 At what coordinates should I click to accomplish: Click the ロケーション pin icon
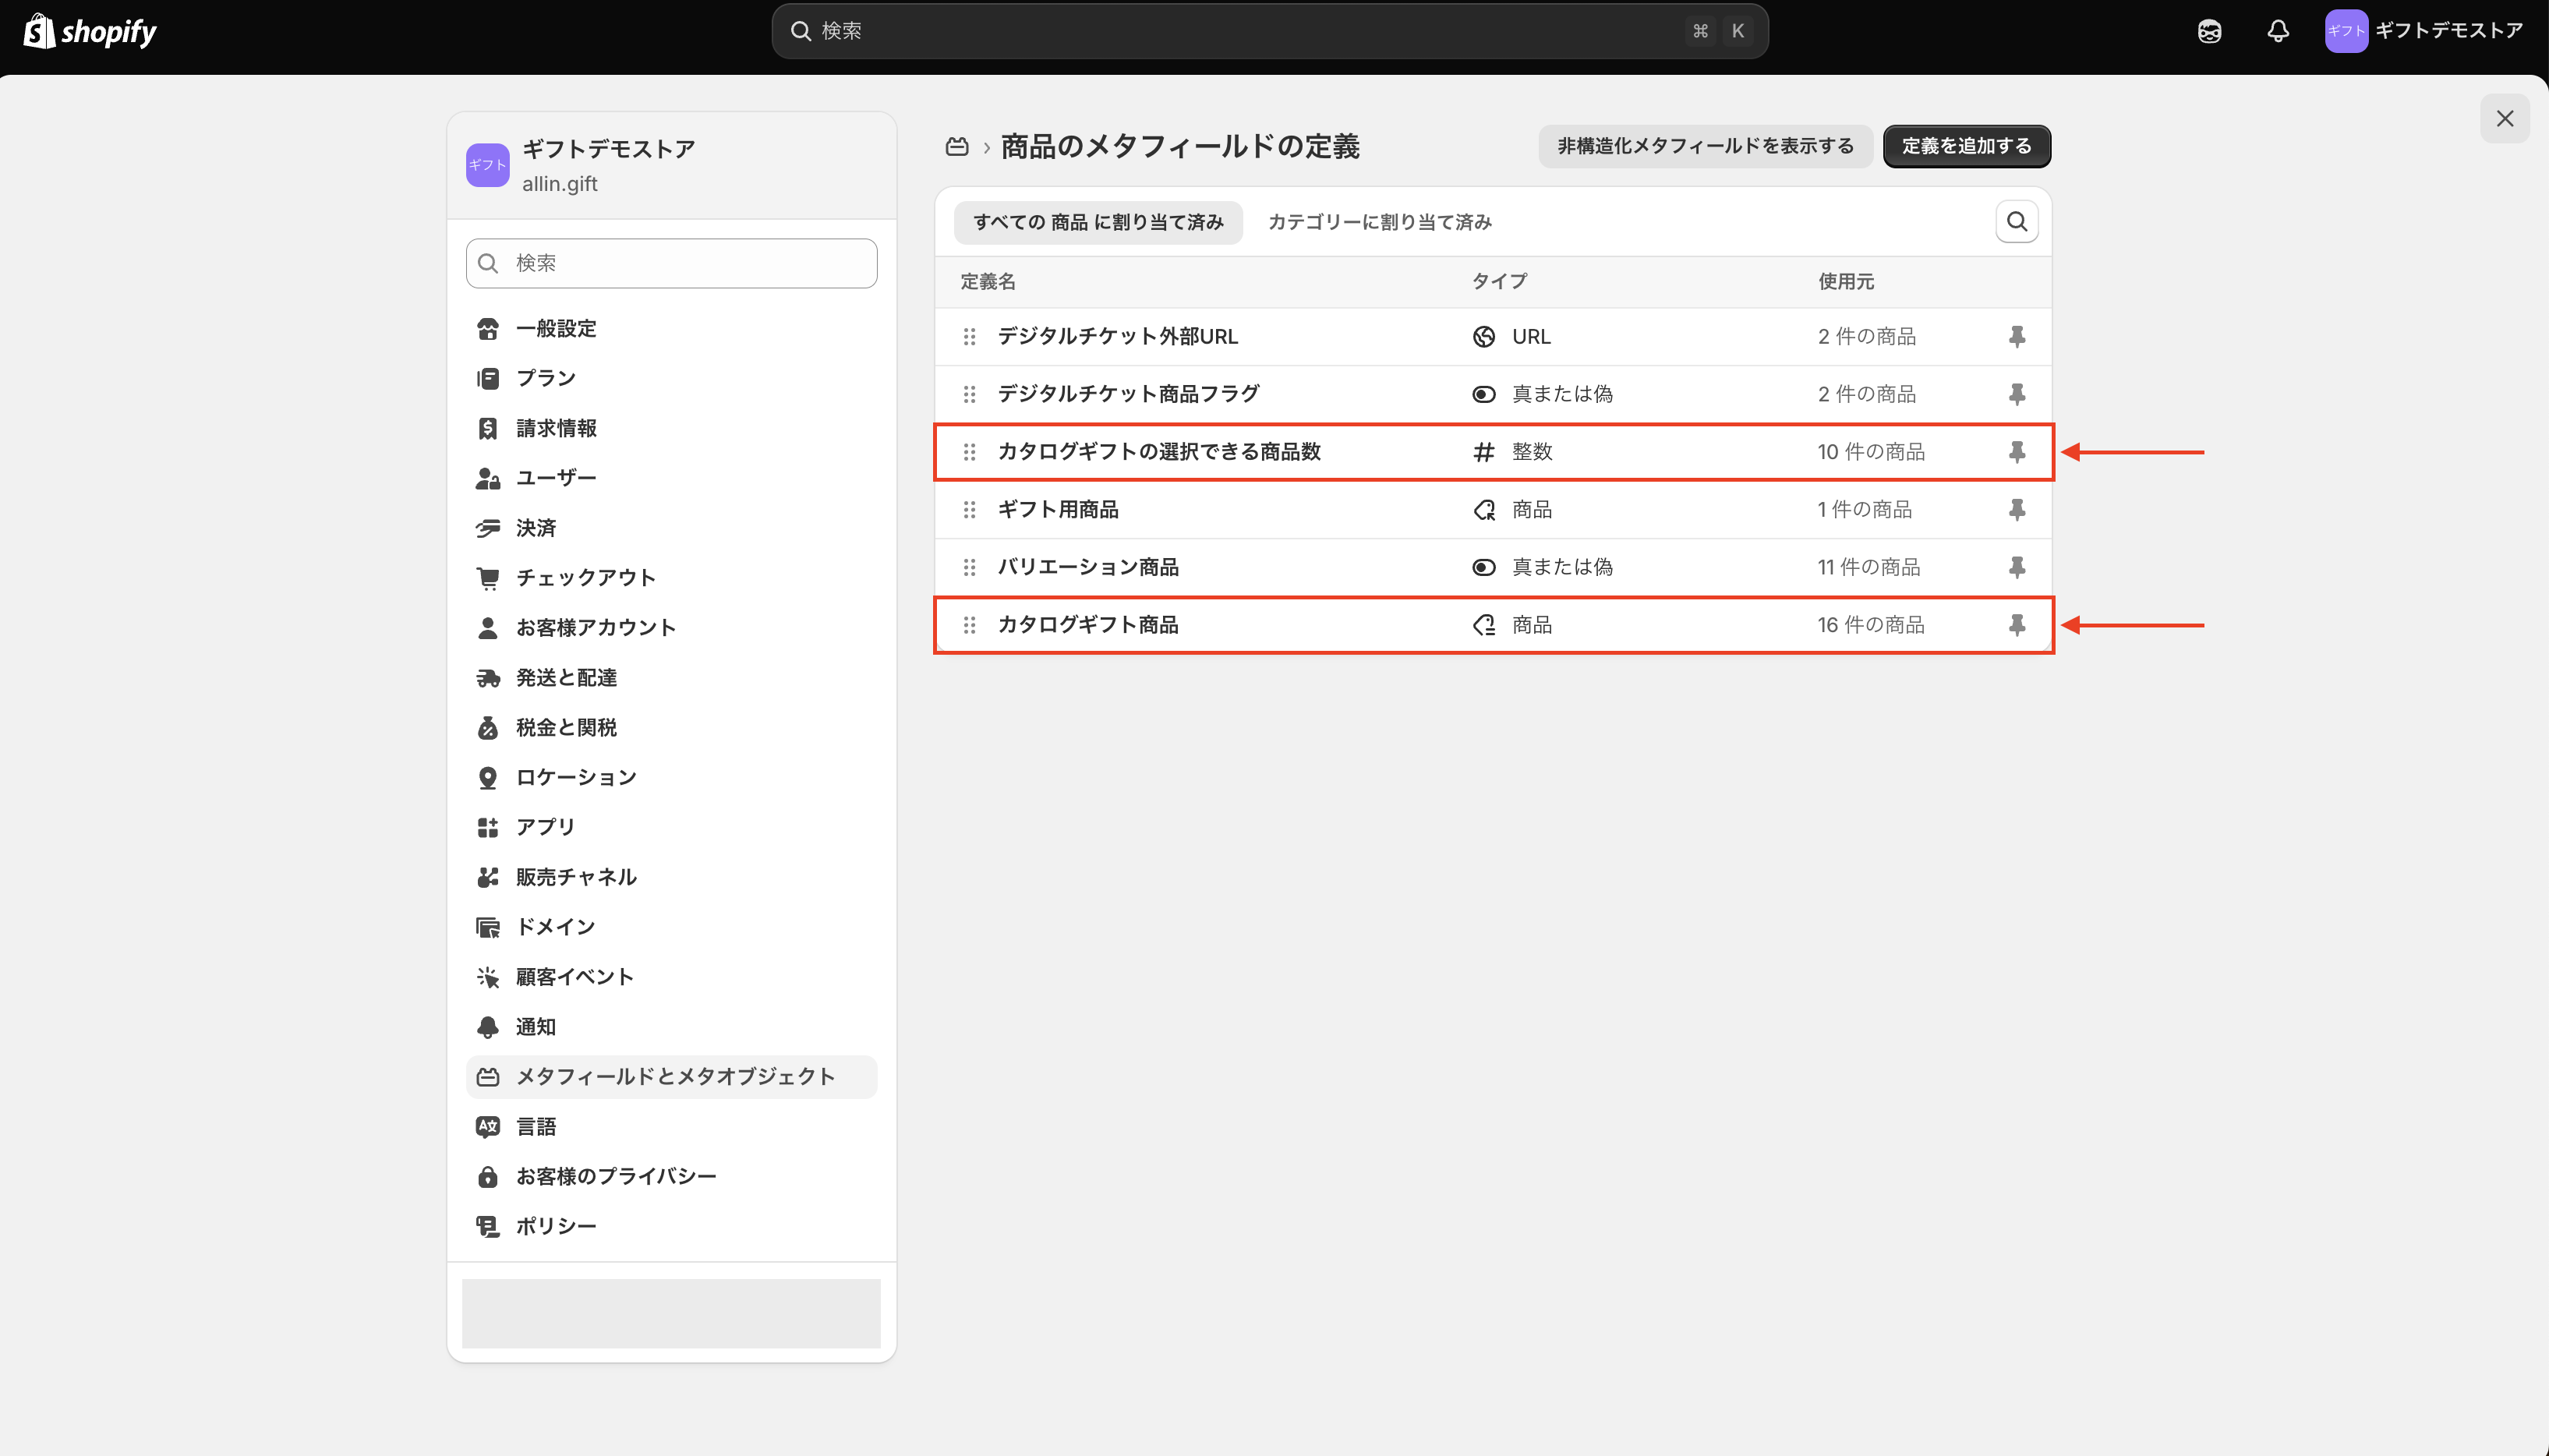point(487,778)
